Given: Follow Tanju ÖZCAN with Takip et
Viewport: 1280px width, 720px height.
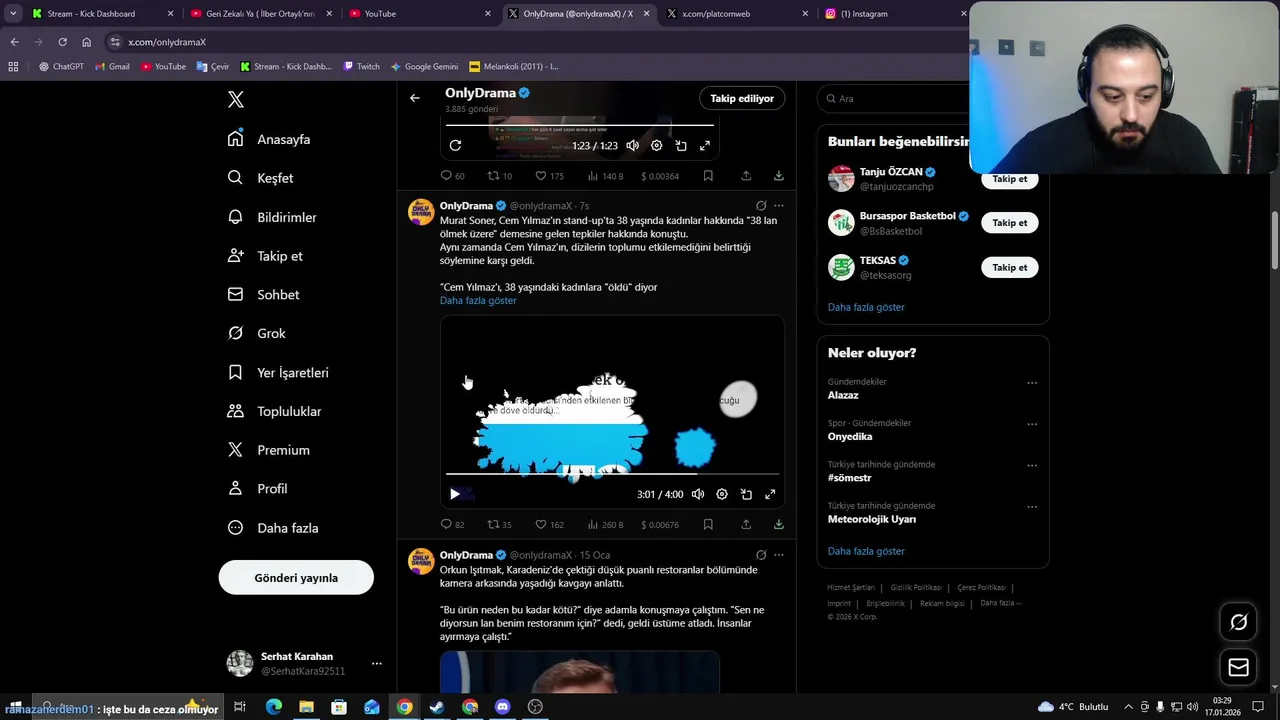Looking at the screenshot, I should 1009,179.
